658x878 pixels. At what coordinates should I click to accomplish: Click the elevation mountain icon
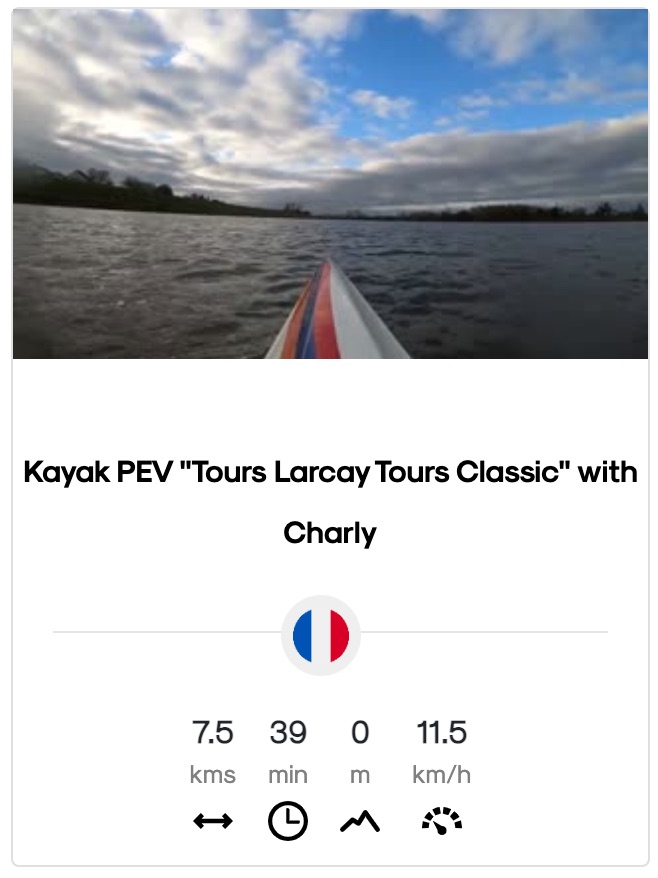(360, 821)
